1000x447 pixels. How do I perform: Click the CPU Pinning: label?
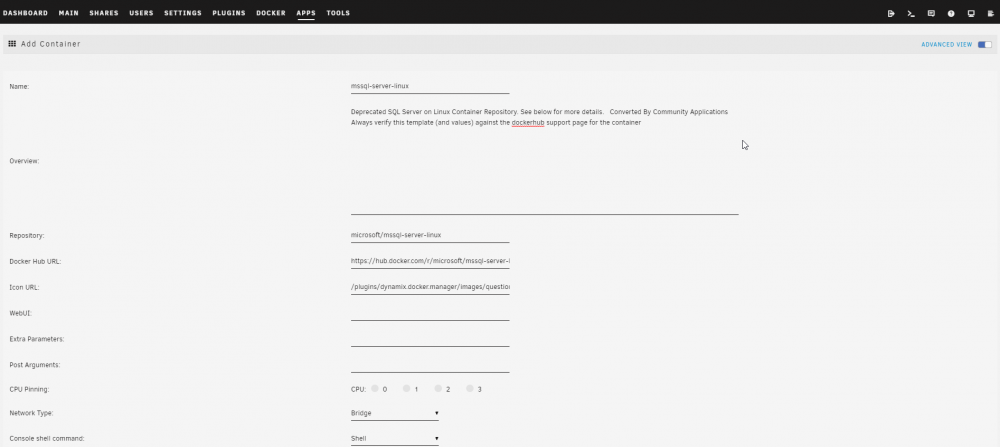[29, 389]
